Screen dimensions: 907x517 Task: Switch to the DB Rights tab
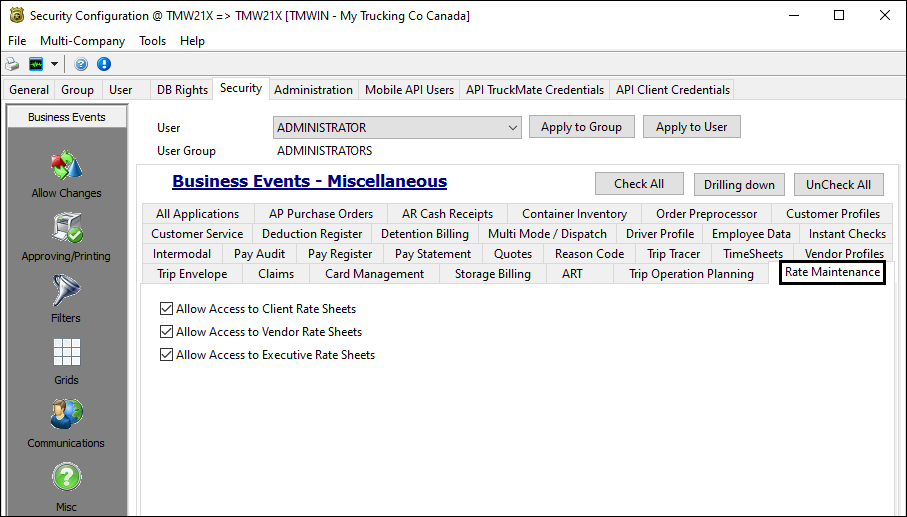click(182, 90)
